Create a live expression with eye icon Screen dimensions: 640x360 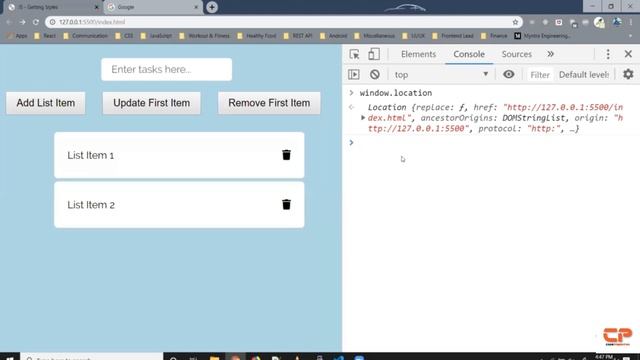[x=509, y=74]
